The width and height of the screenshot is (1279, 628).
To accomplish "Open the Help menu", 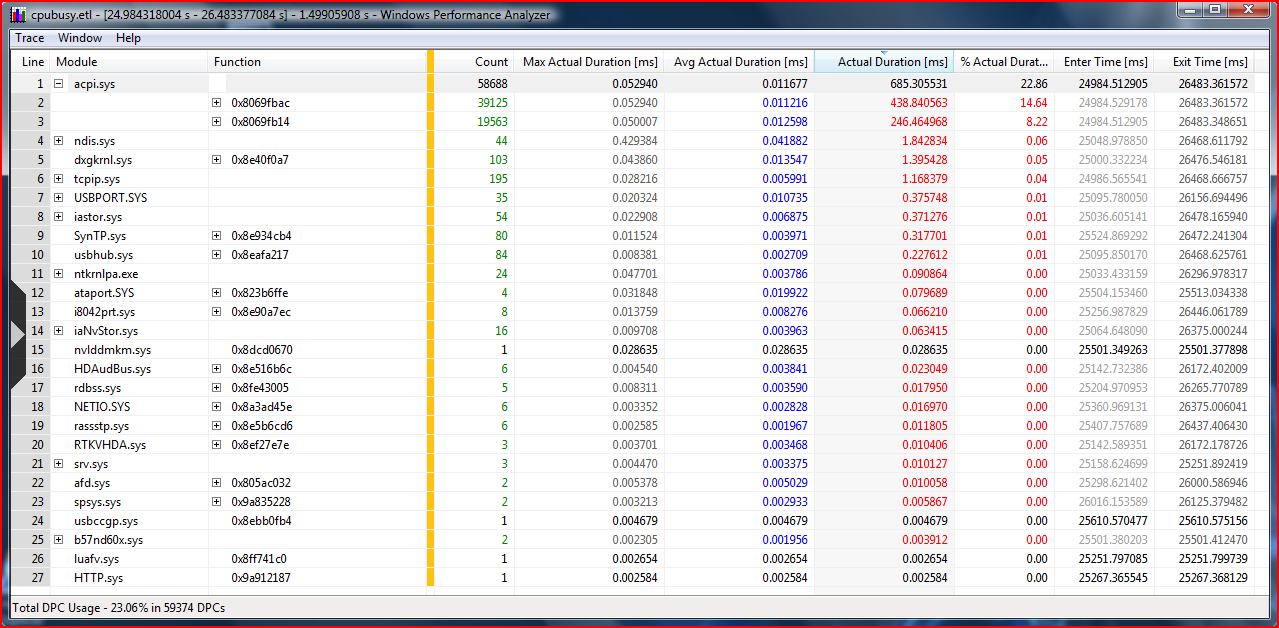I will point(128,38).
